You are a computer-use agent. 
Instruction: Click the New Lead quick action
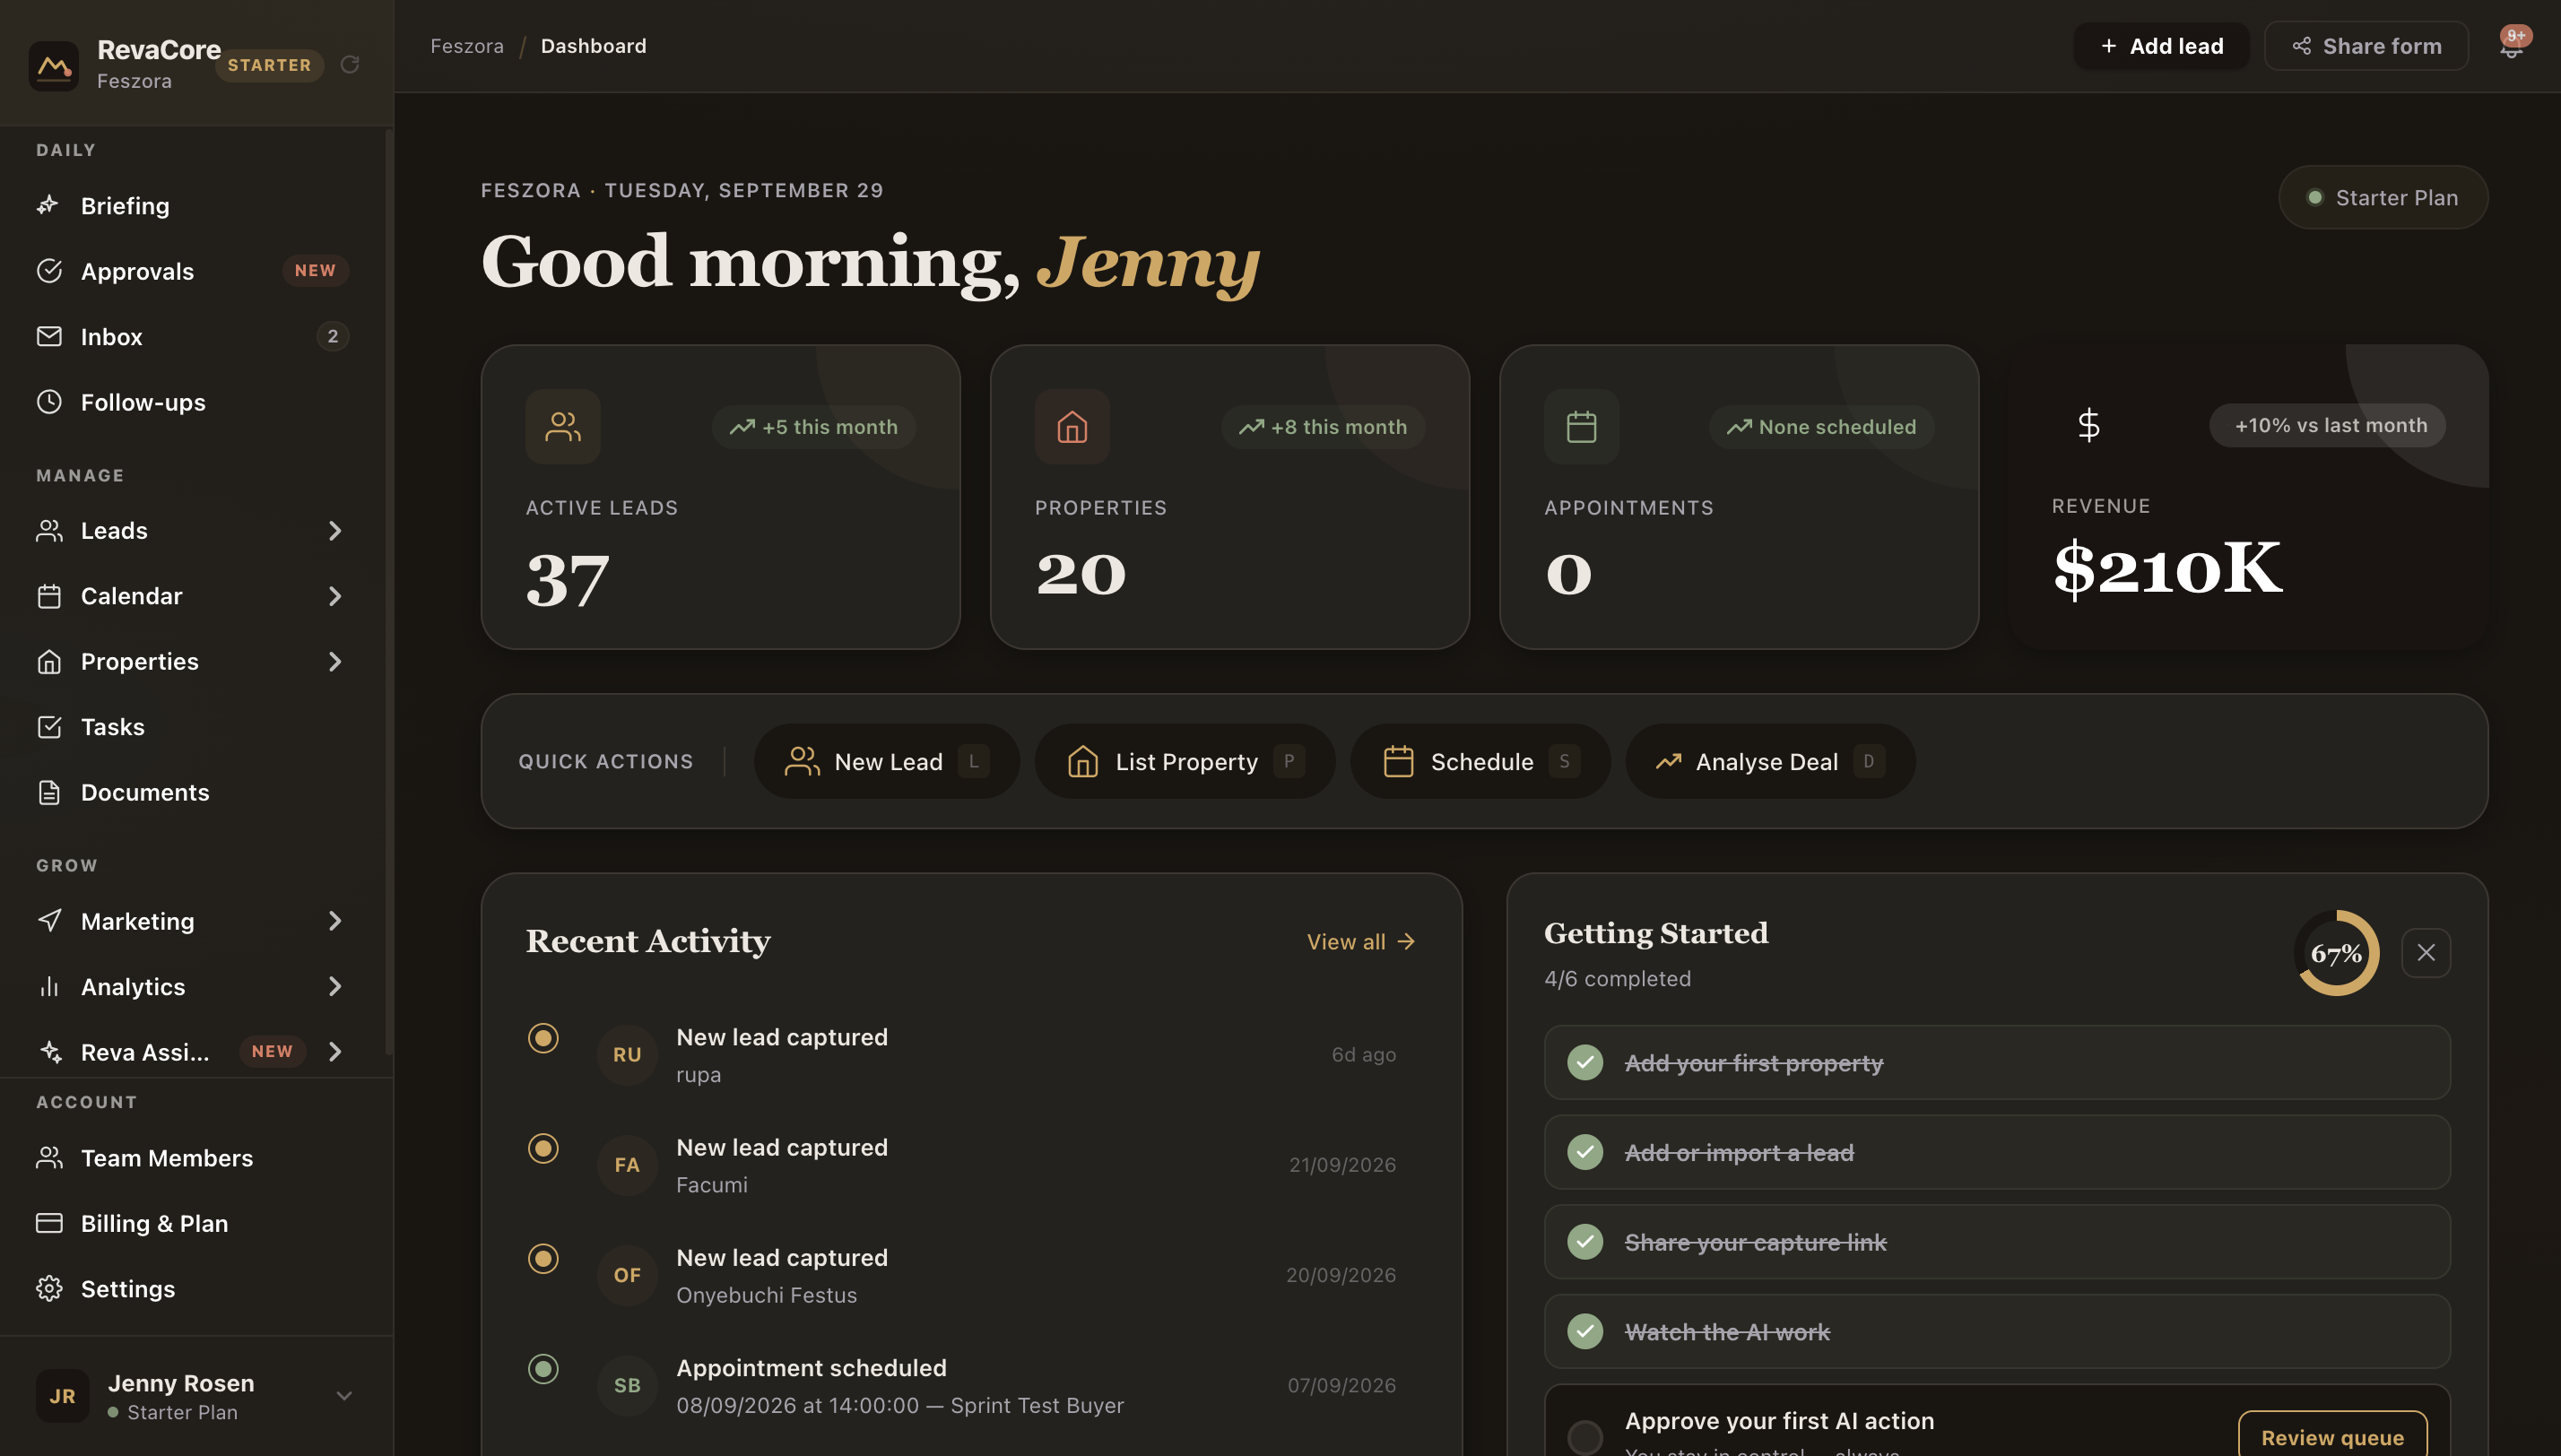887,761
